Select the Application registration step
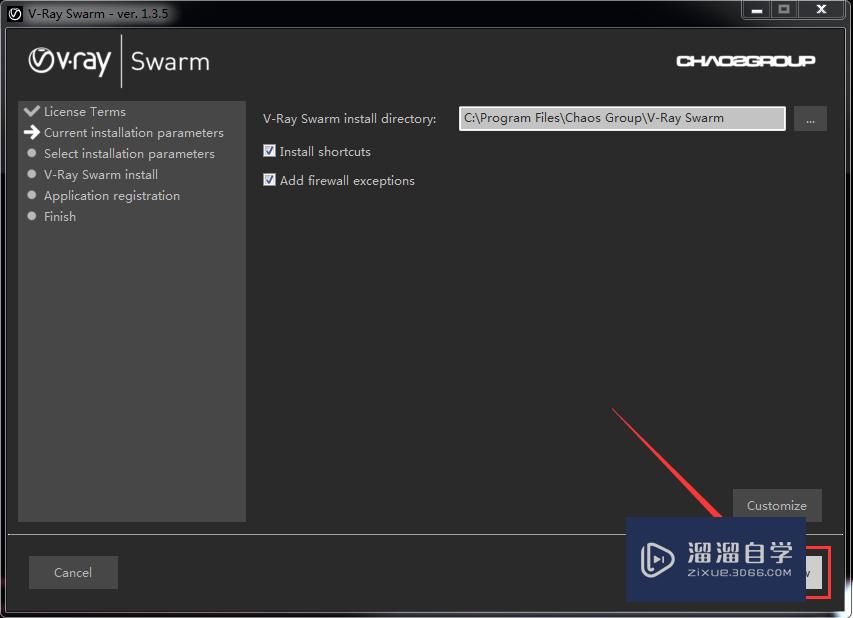 click(x=112, y=195)
